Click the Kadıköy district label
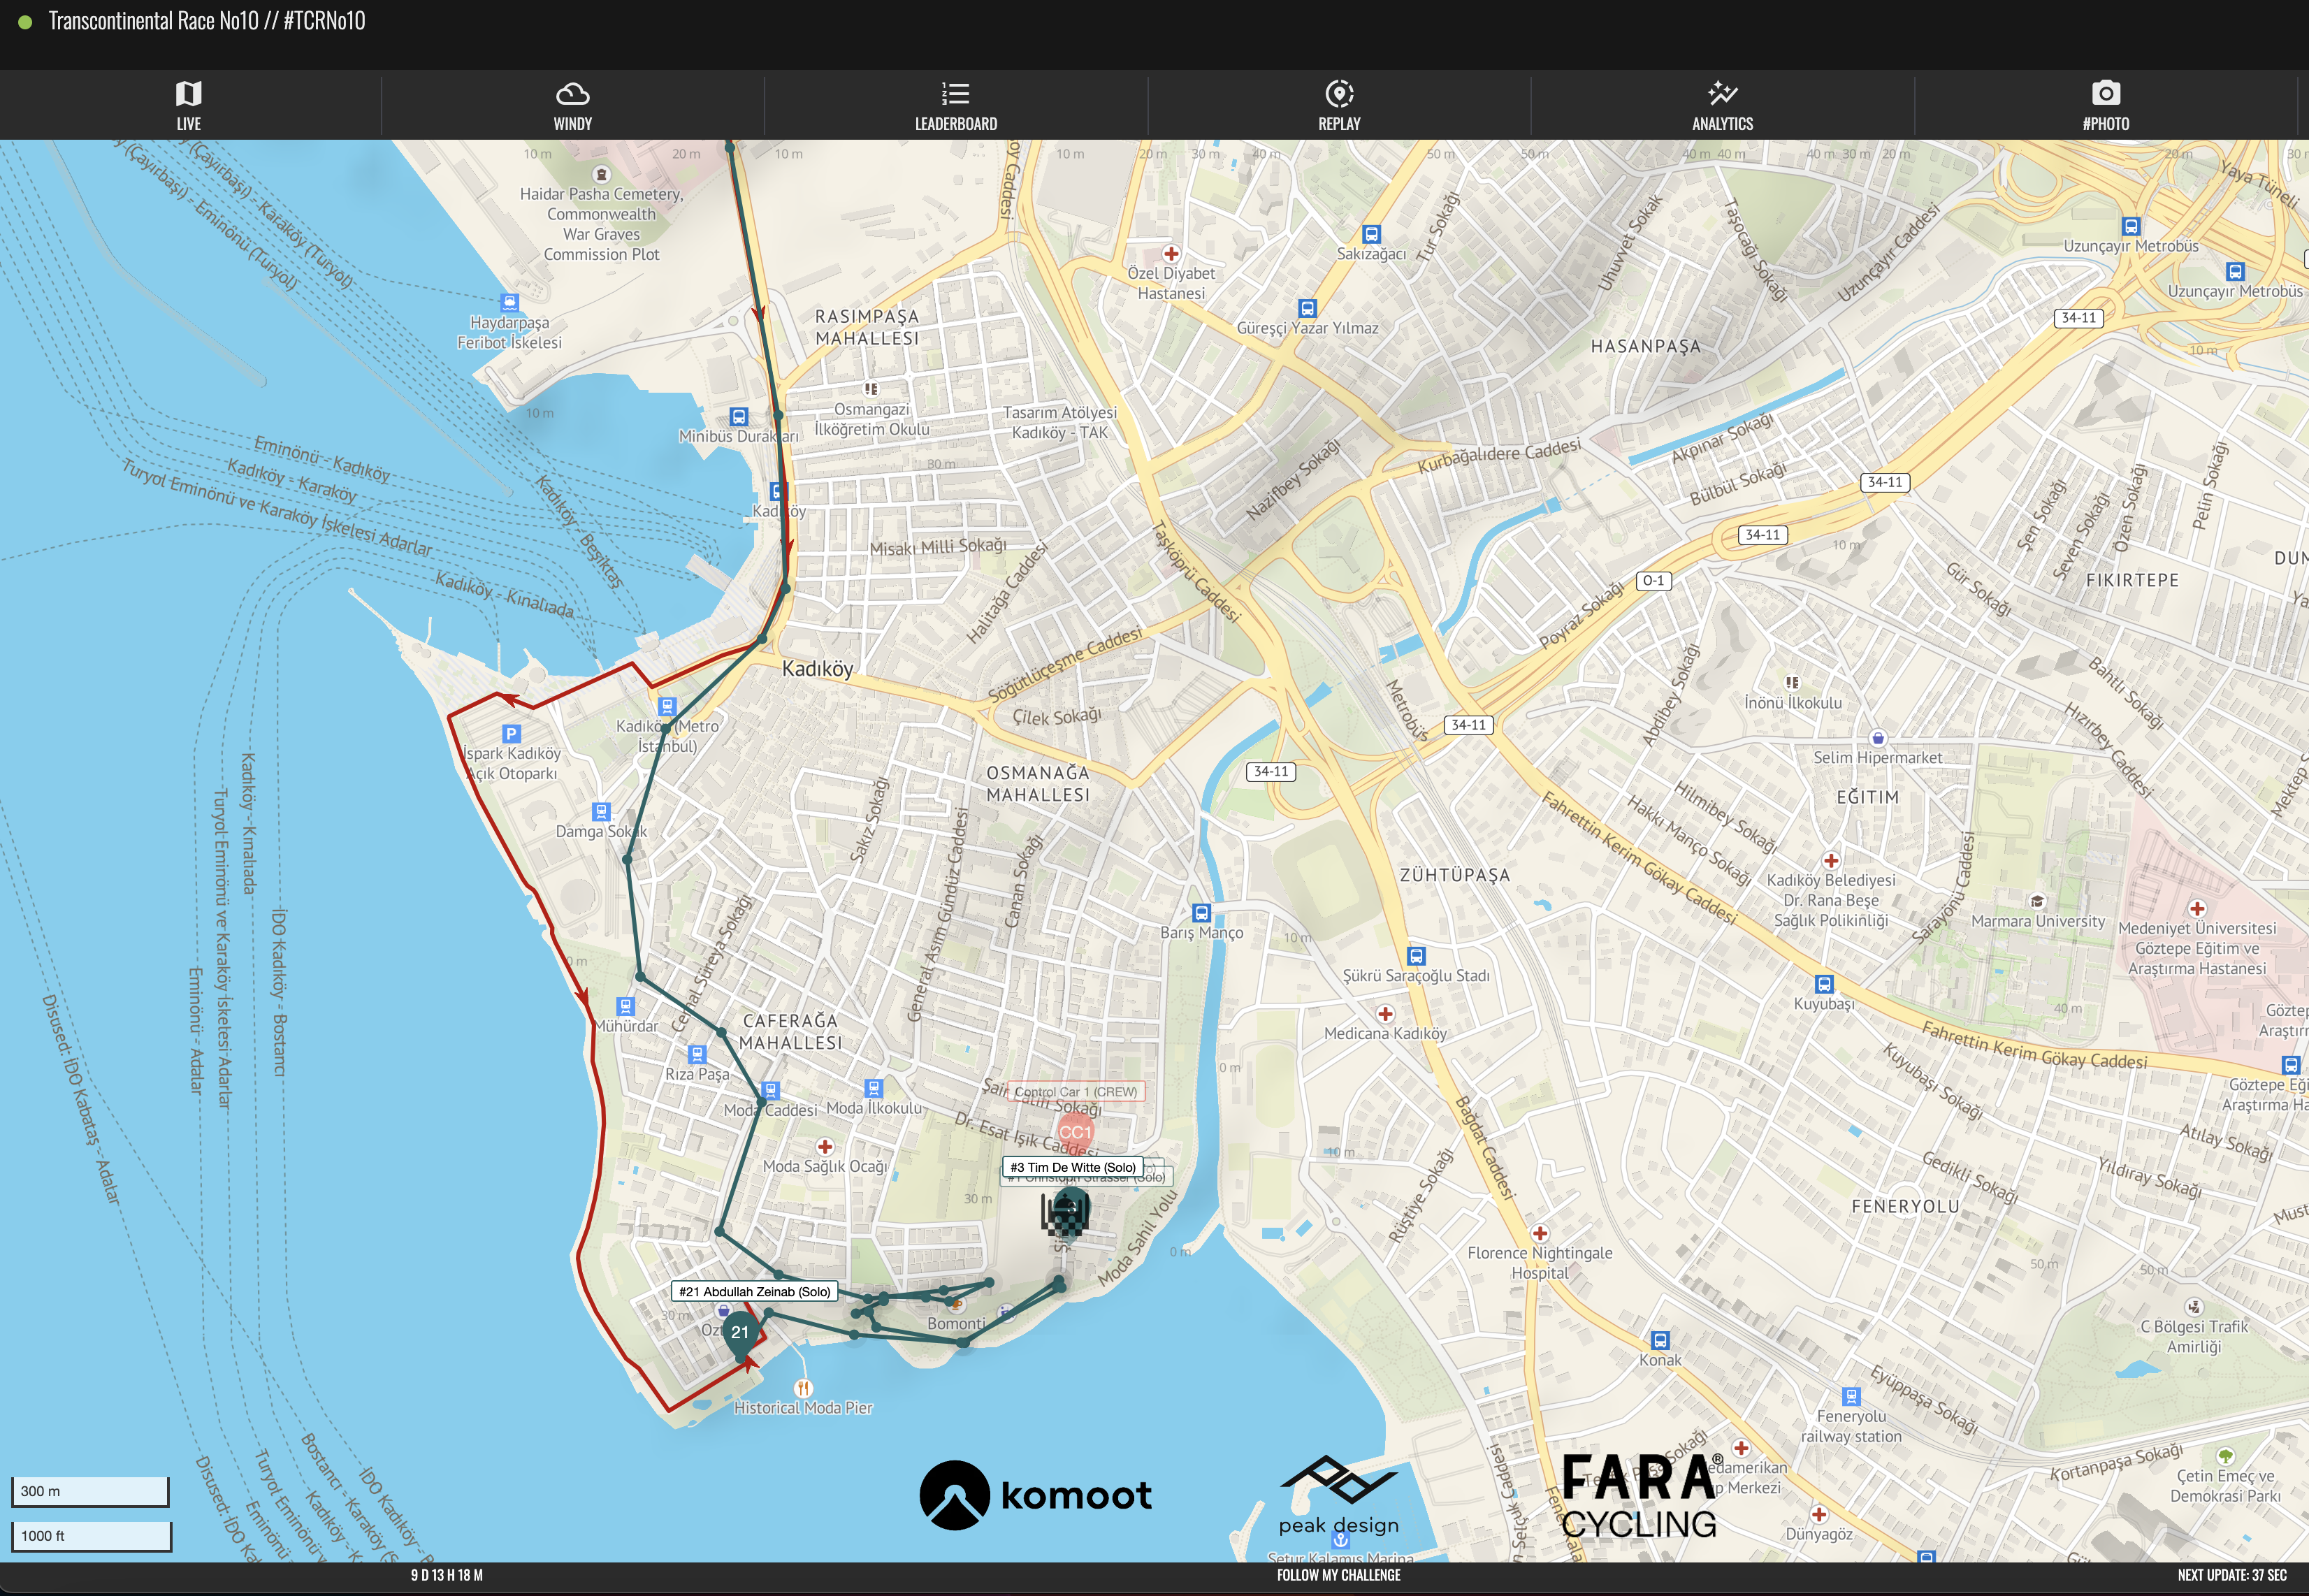2309x1596 pixels. tap(818, 669)
